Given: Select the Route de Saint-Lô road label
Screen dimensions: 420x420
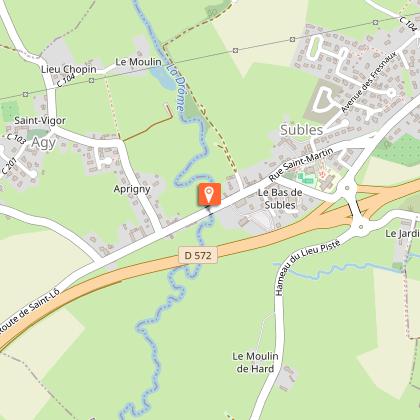Looking at the screenshot, I should (29, 311).
